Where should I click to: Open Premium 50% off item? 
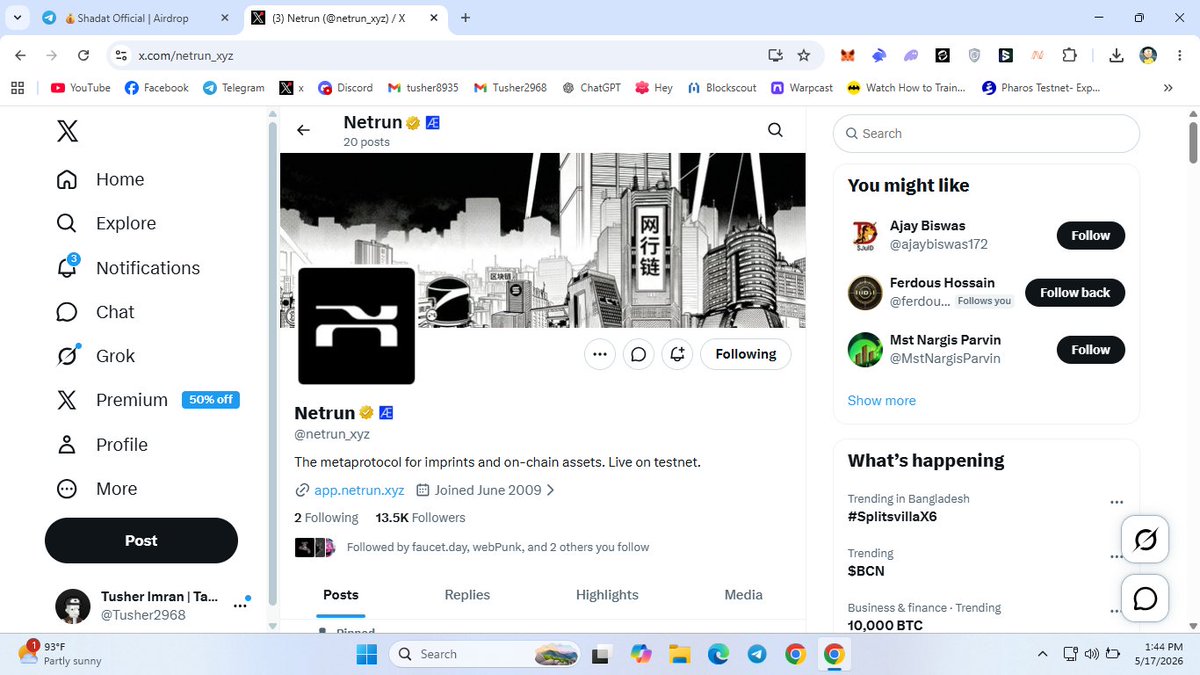coord(147,400)
